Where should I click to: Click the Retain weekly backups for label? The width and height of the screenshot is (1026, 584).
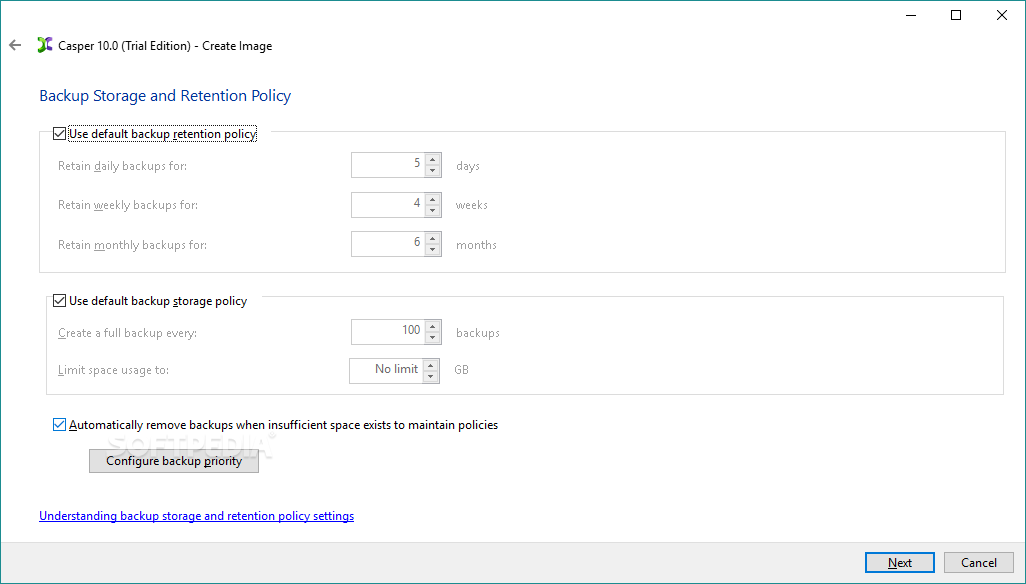pos(128,205)
